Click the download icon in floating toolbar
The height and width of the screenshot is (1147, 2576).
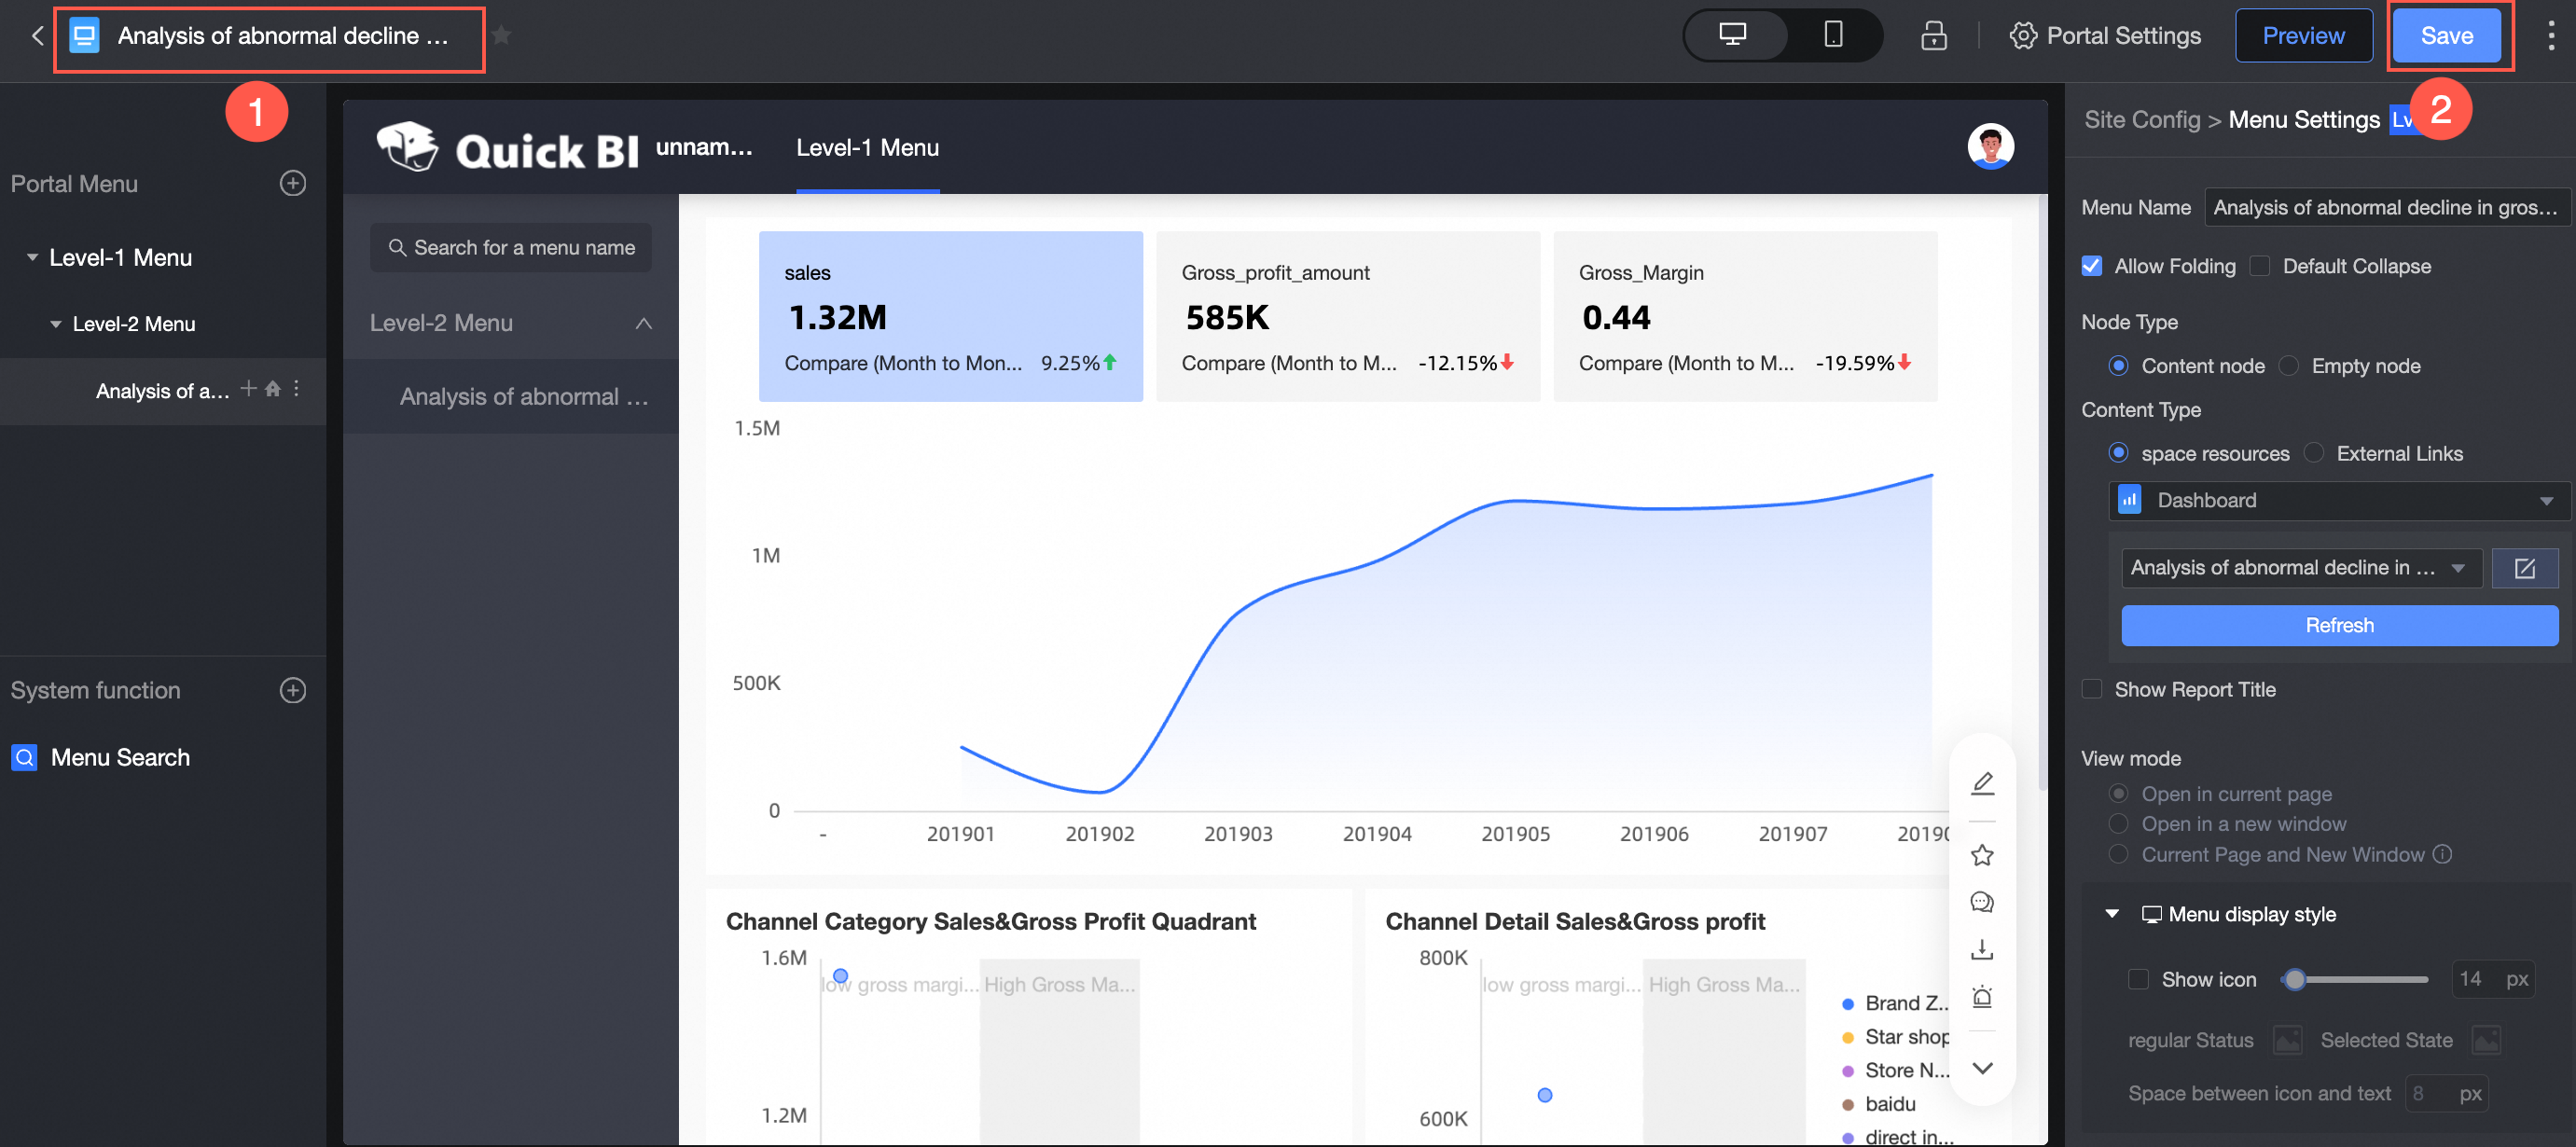tap(1982, 949)
